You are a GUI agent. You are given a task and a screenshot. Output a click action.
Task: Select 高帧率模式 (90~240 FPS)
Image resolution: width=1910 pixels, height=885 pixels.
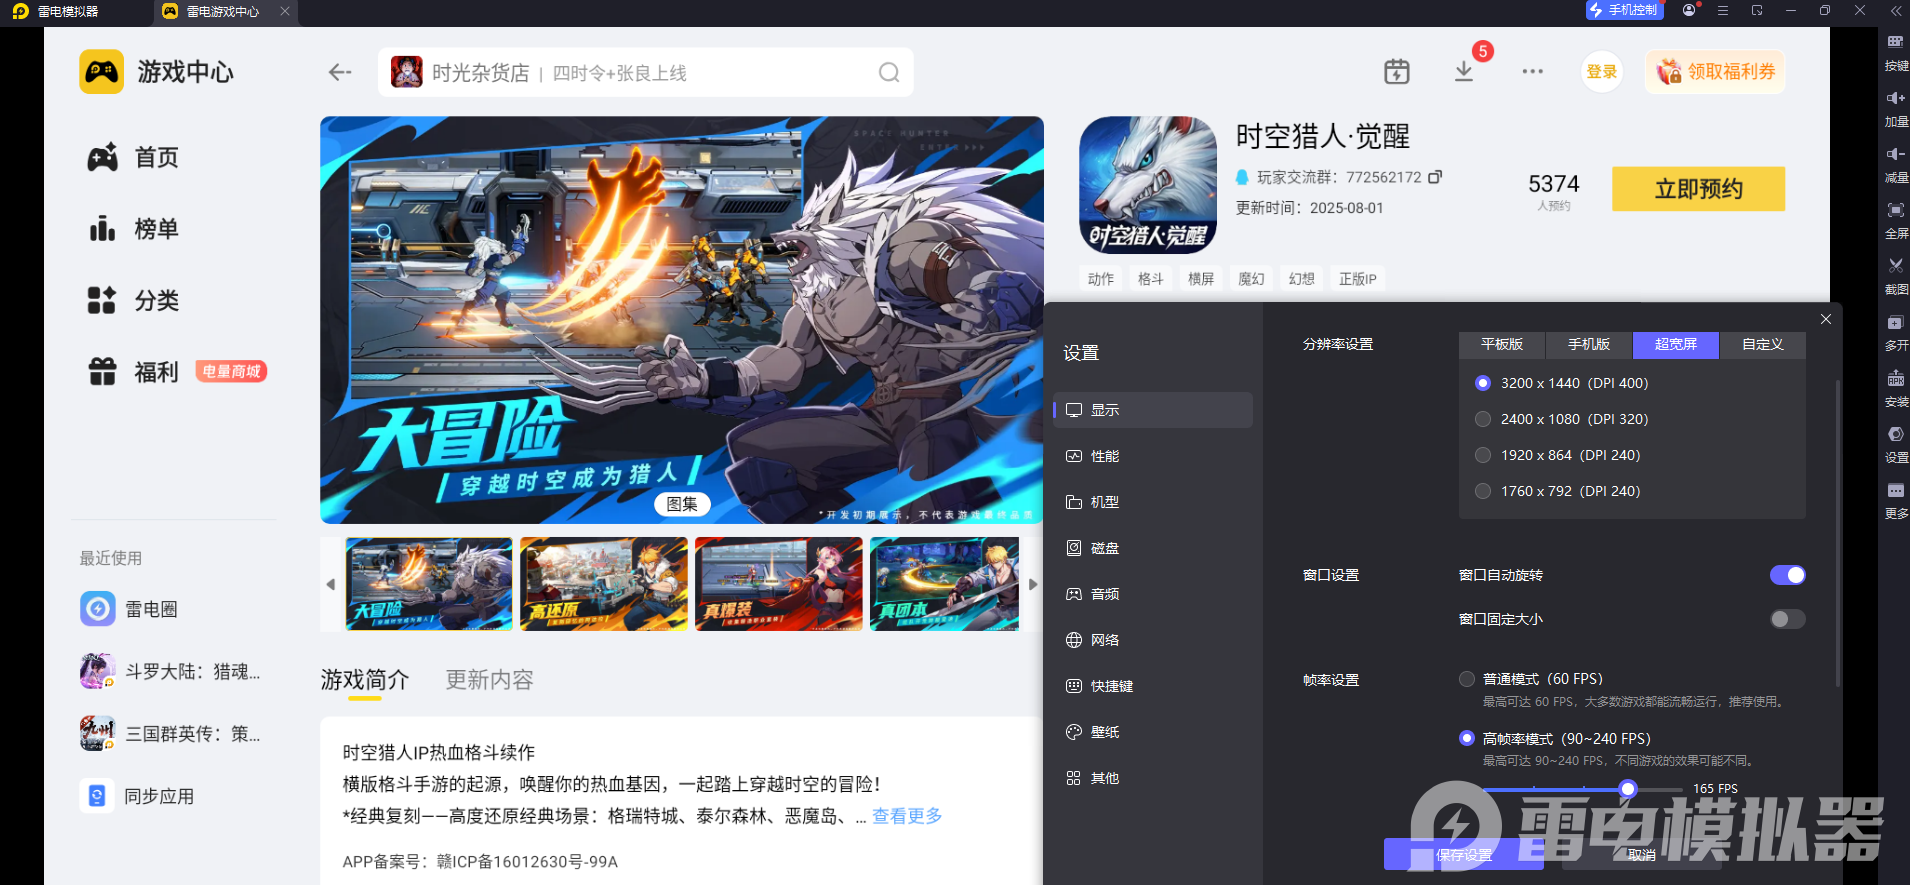[x=1467, y=738]
